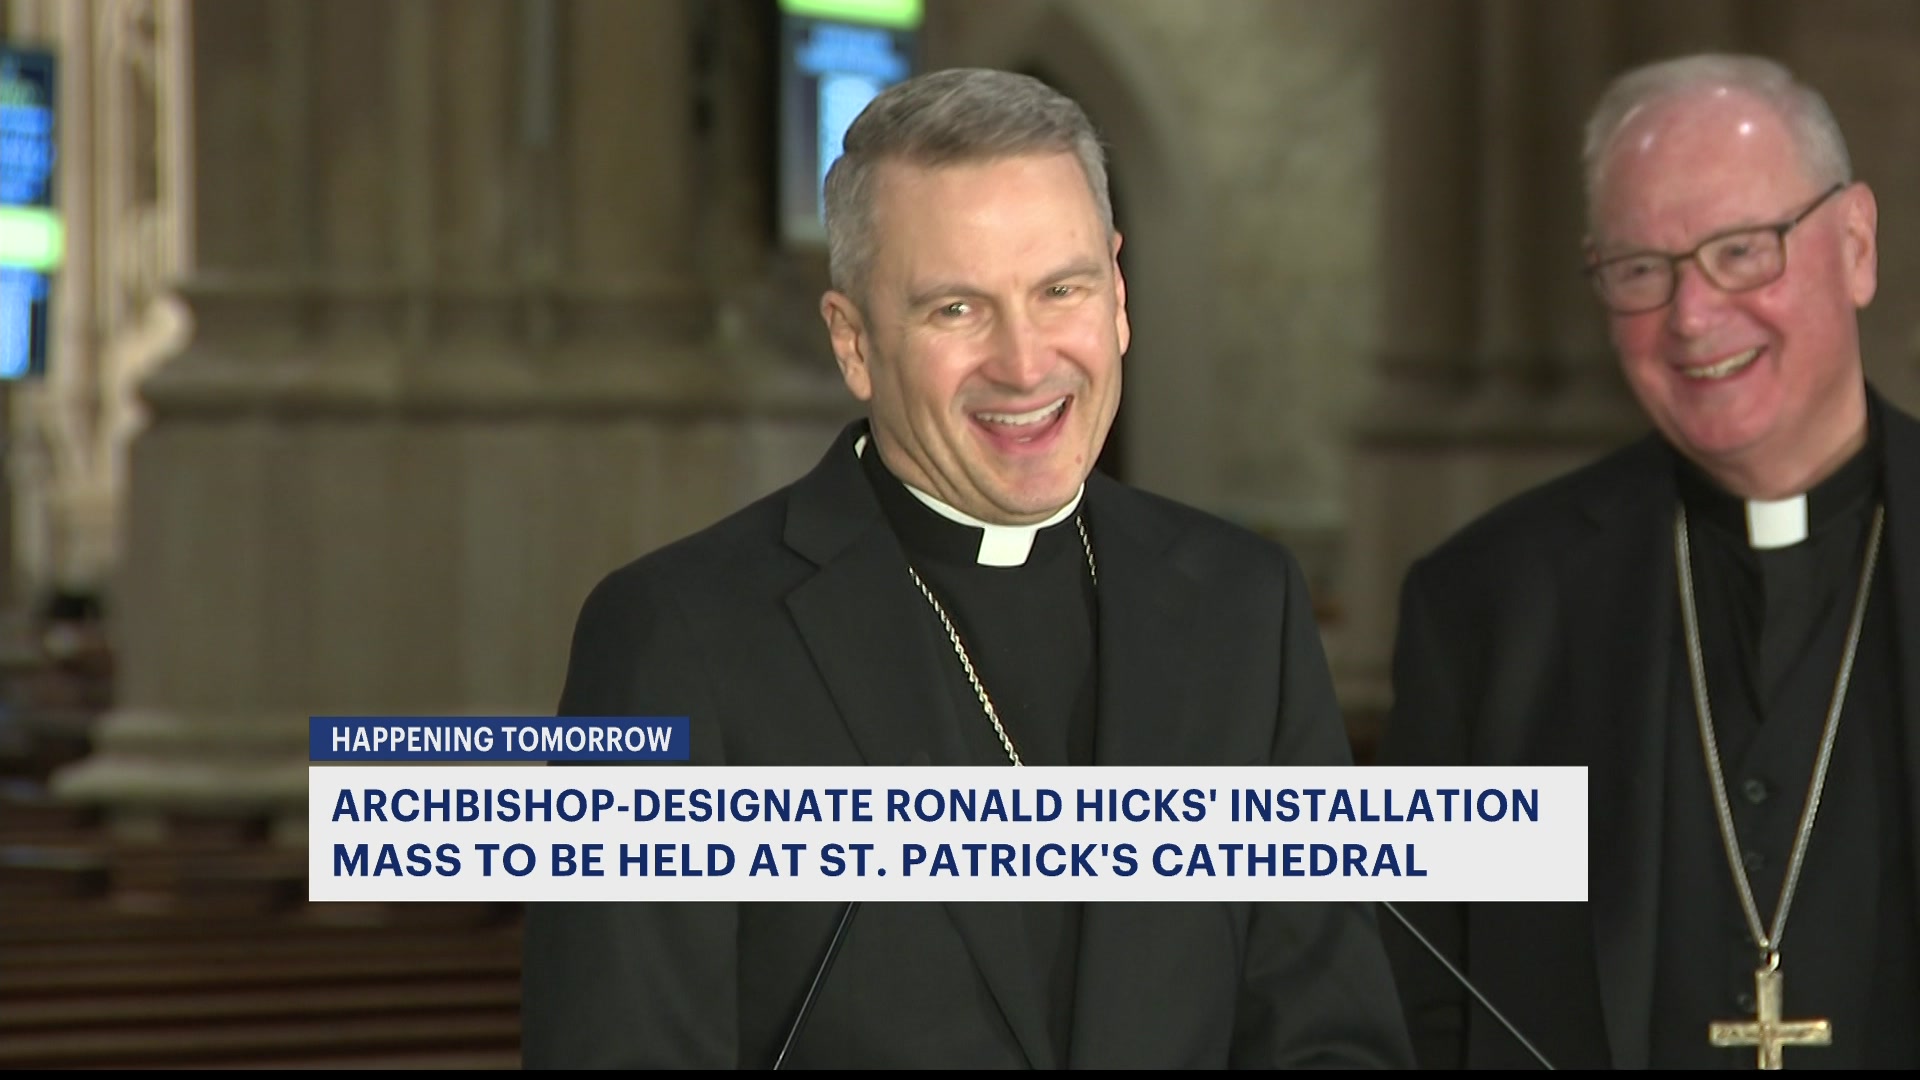Click the HAPPENING TOMORROW banner label
Screen dimensions: 1920x1080
(500, 740)
